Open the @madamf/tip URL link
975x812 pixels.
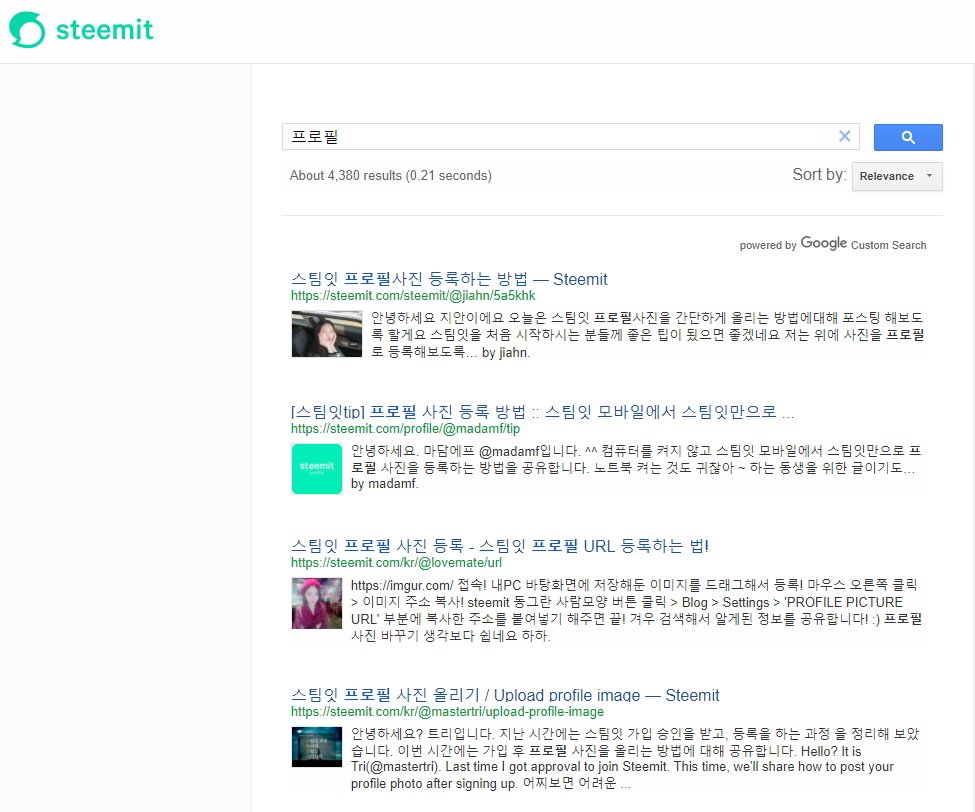tap(405, 429)
